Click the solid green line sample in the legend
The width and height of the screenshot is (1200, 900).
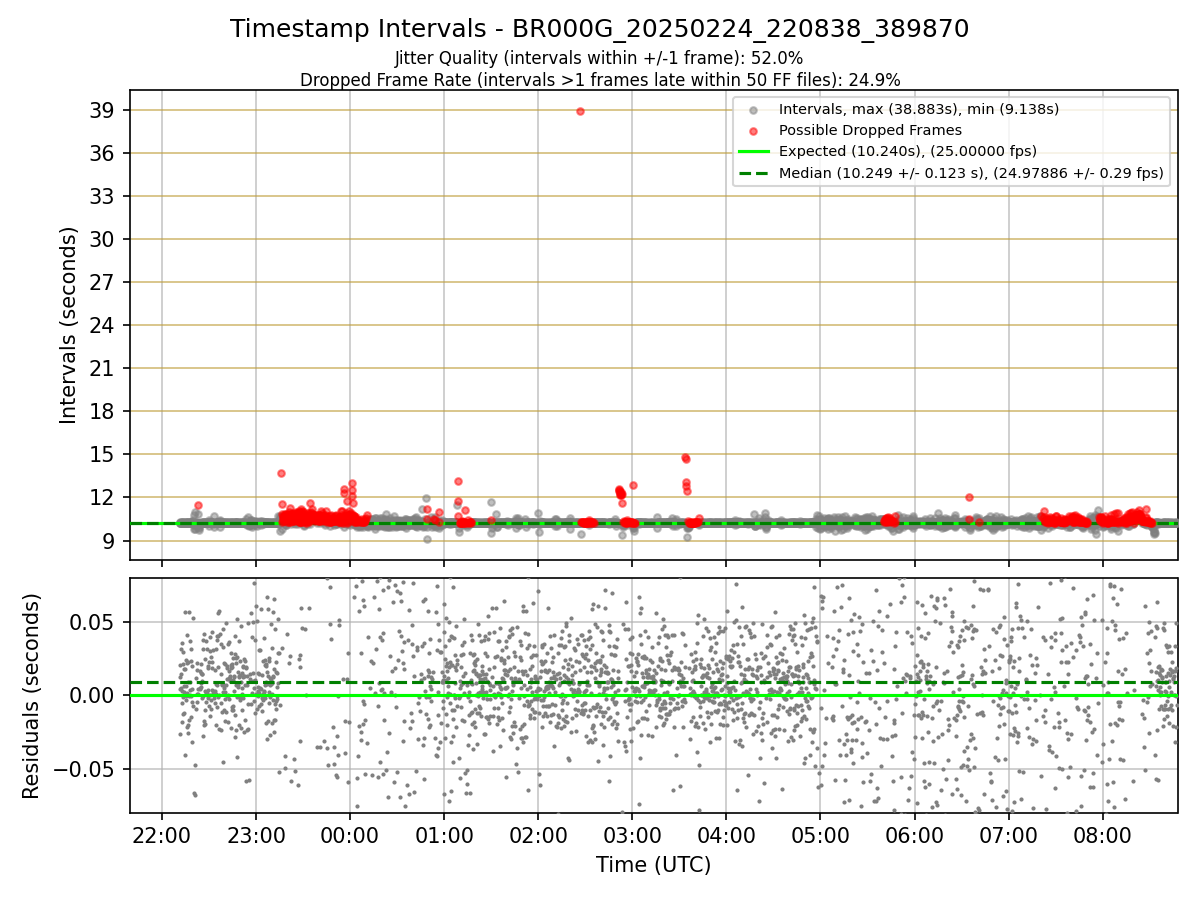click(x=754, y=152)
